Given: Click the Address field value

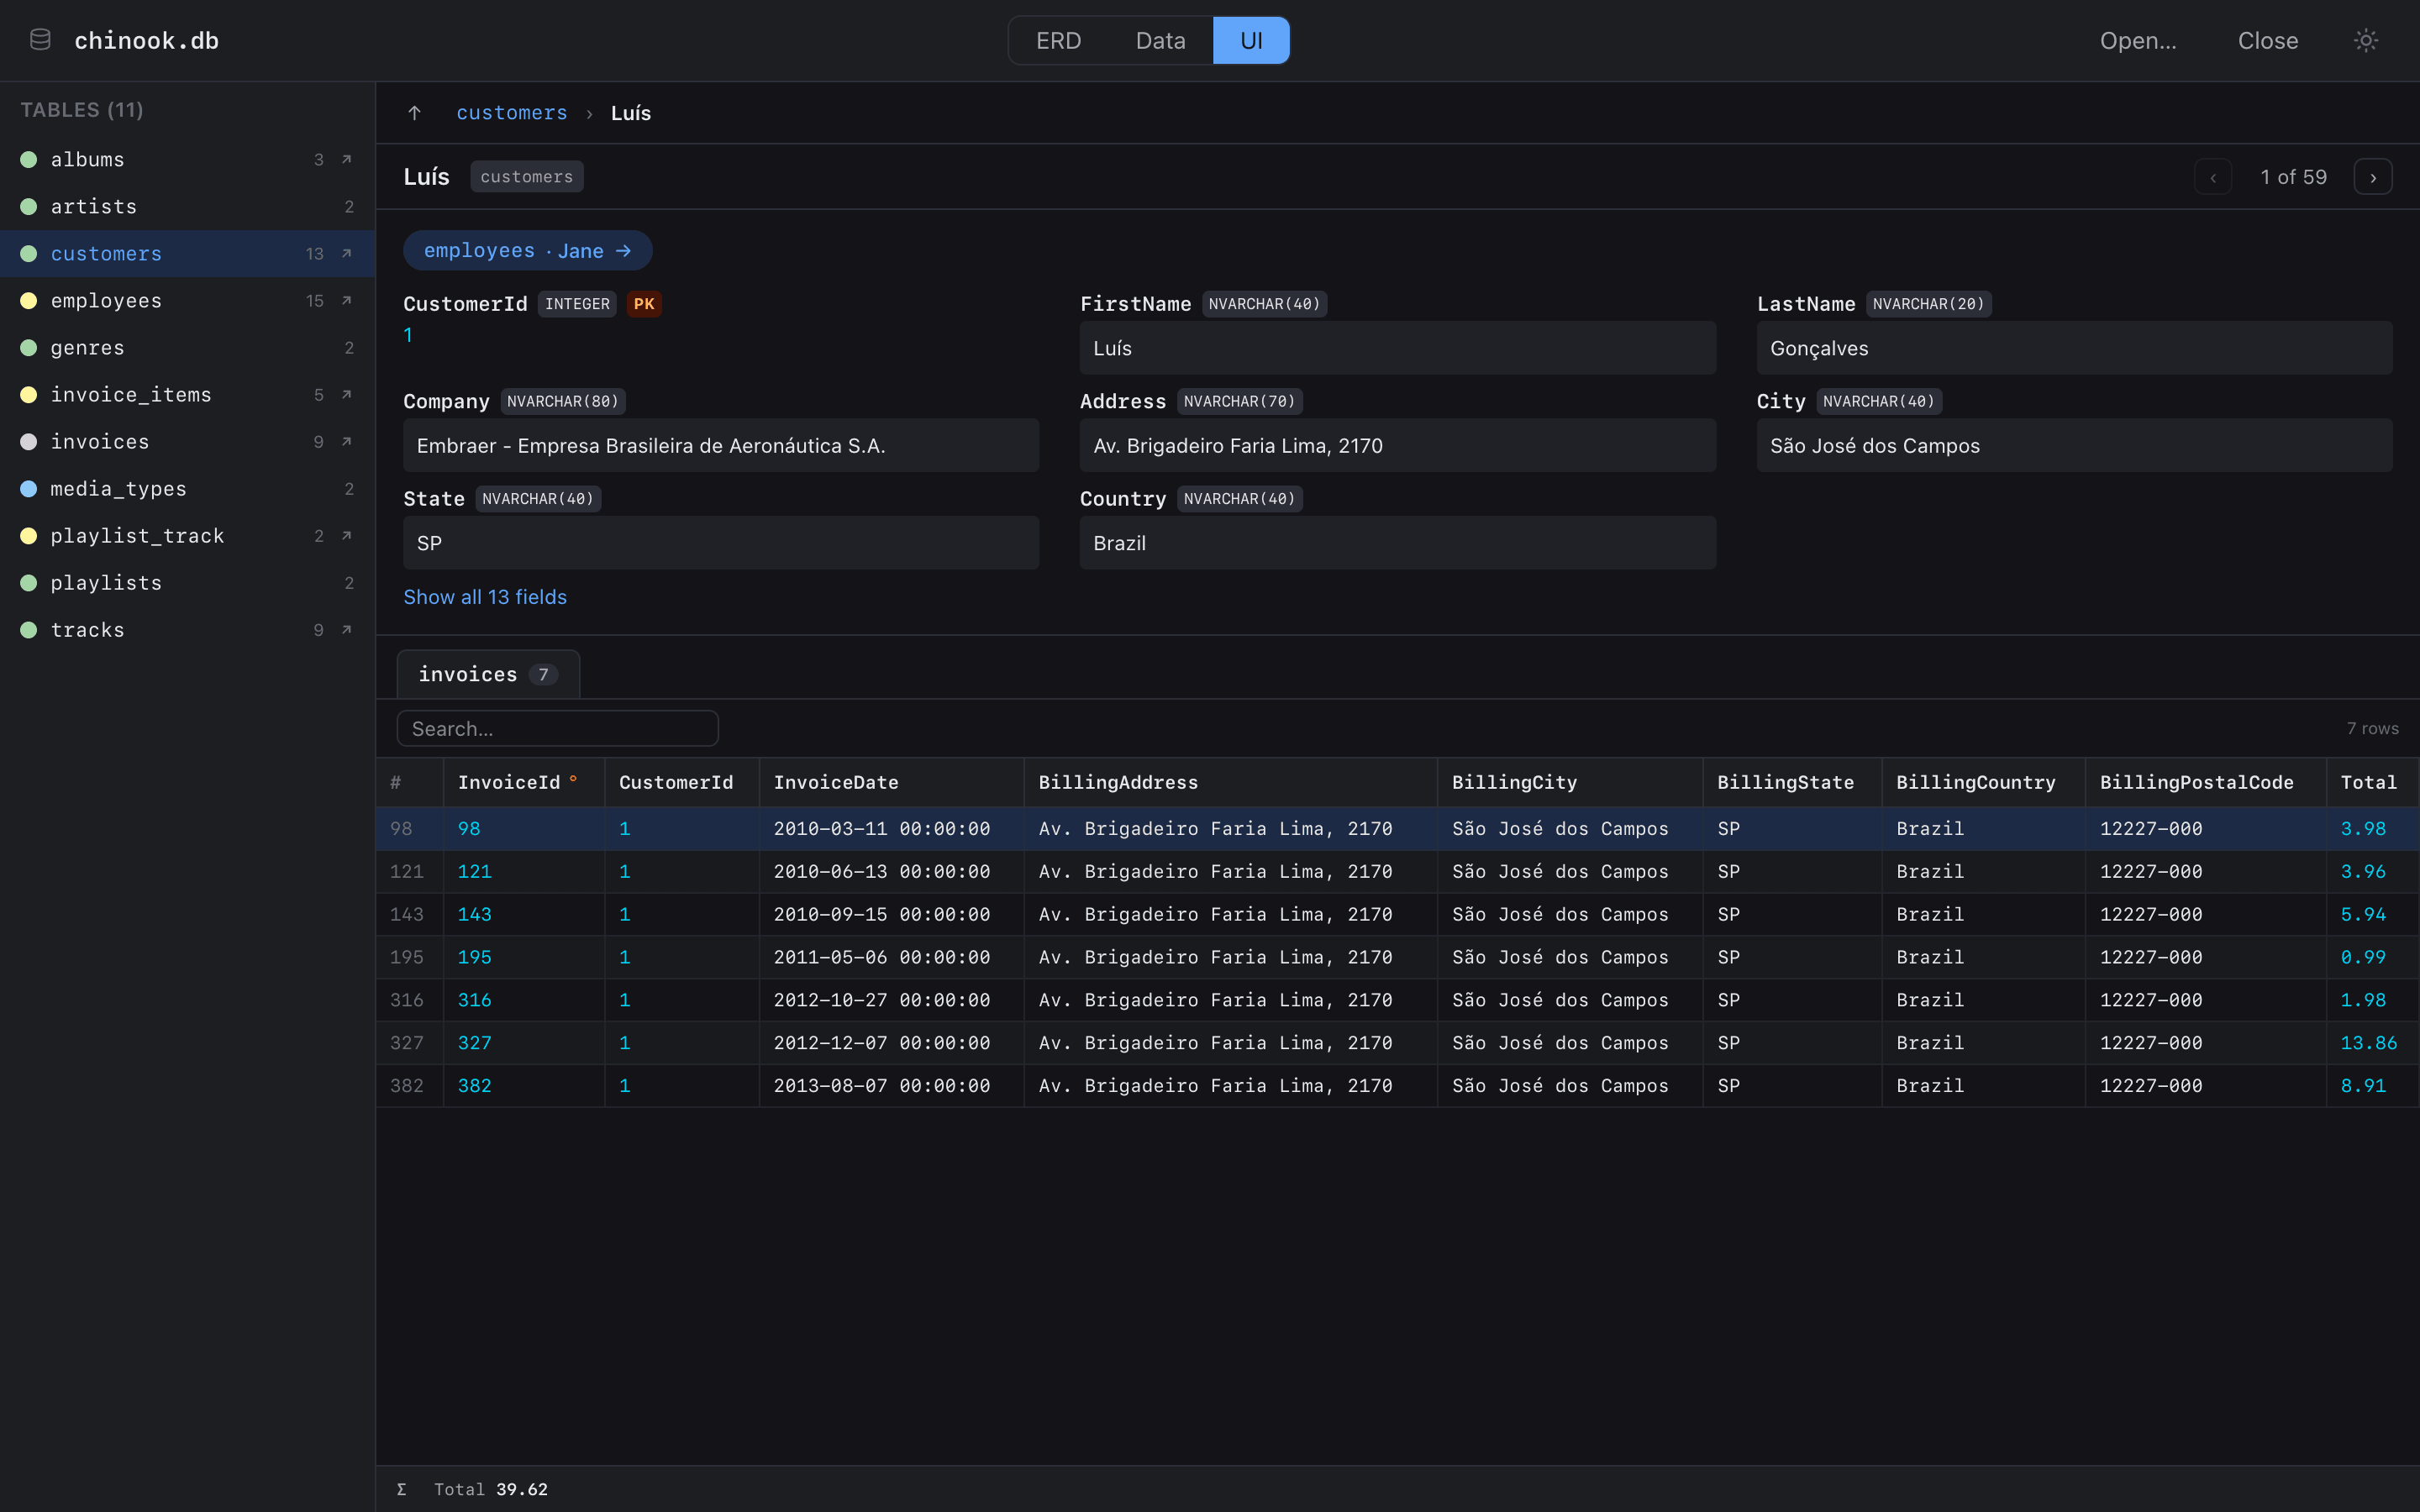Looking at the screenshot, I should [x=1397, y=445].
